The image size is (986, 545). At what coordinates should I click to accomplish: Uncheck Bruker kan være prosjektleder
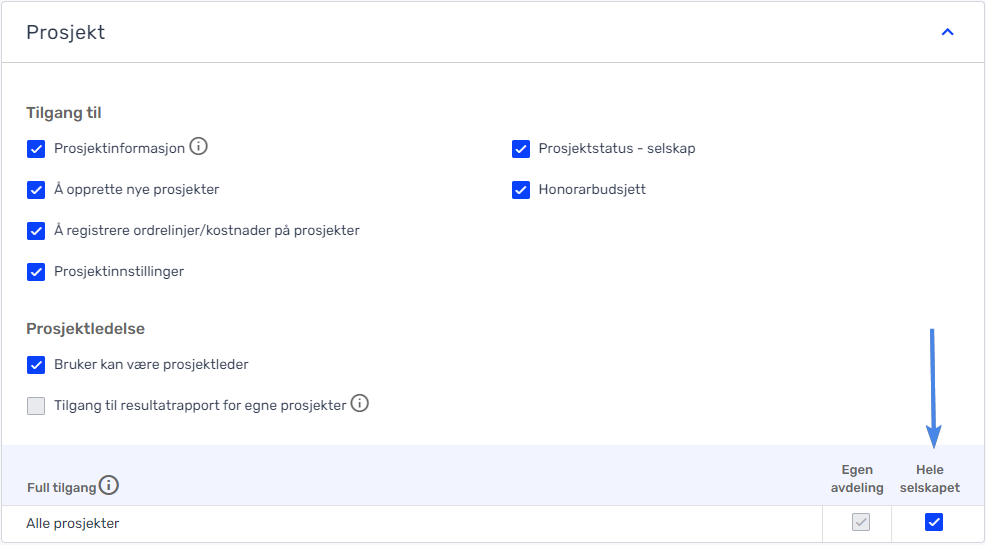[36, 365]
